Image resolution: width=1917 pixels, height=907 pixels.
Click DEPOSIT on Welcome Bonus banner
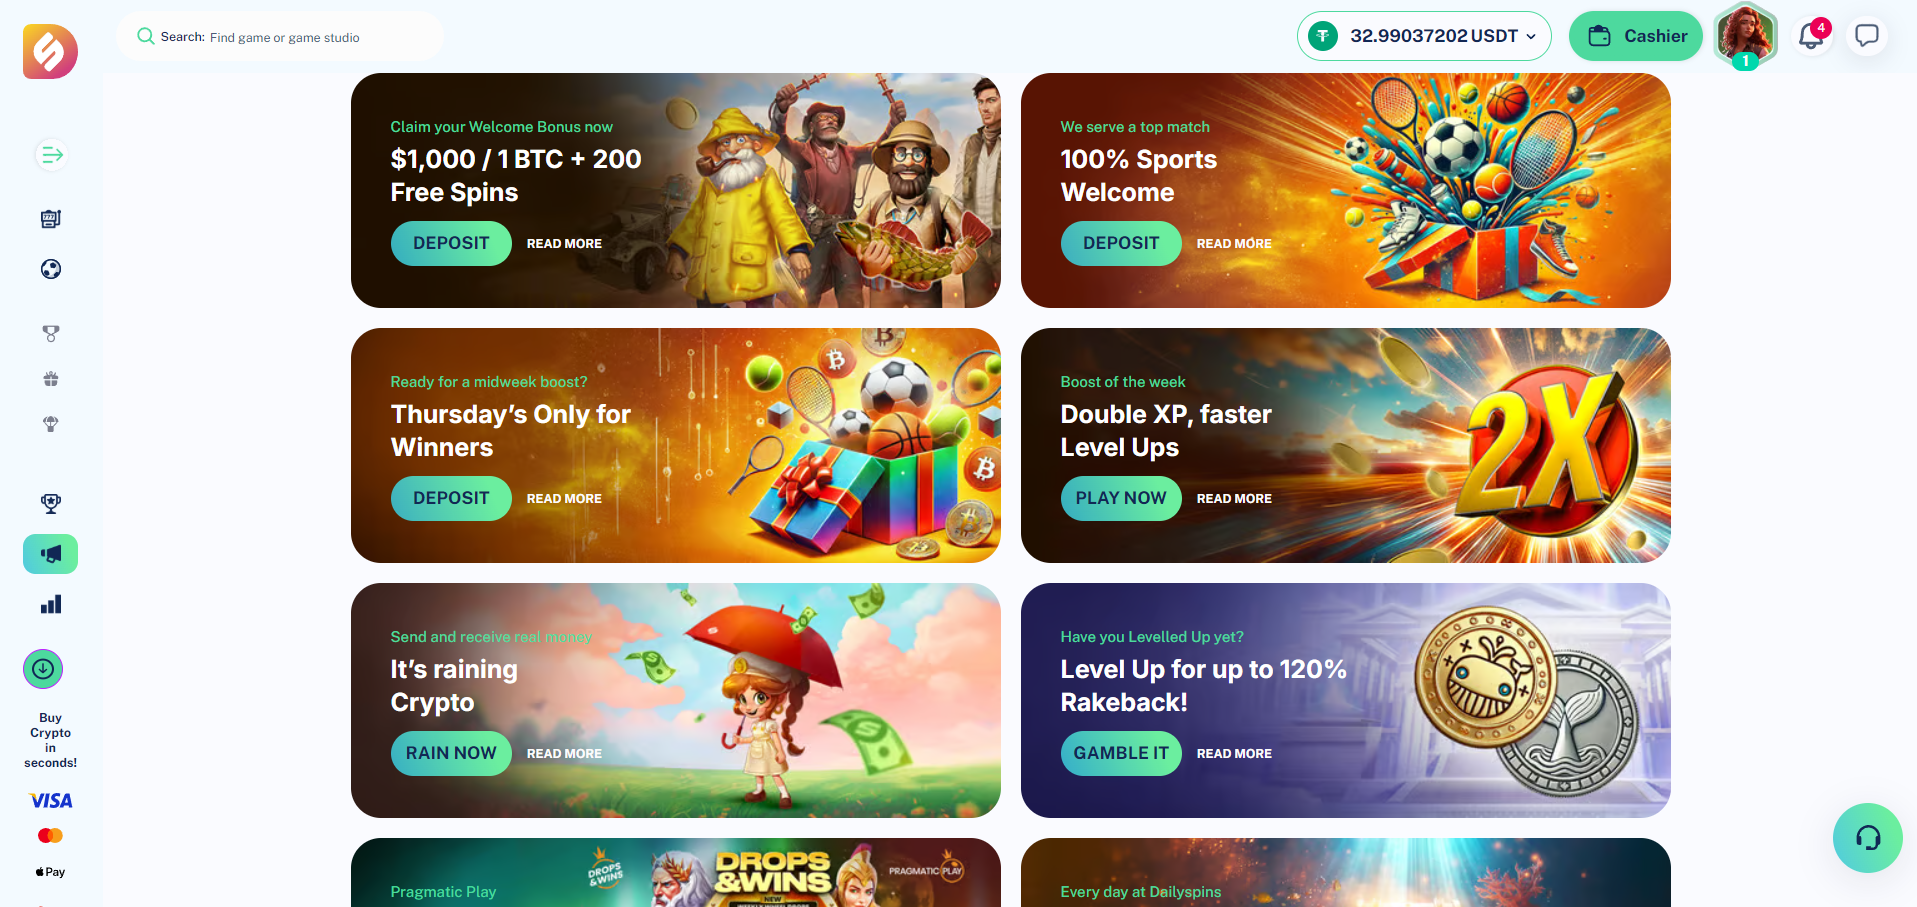point(451,243)
